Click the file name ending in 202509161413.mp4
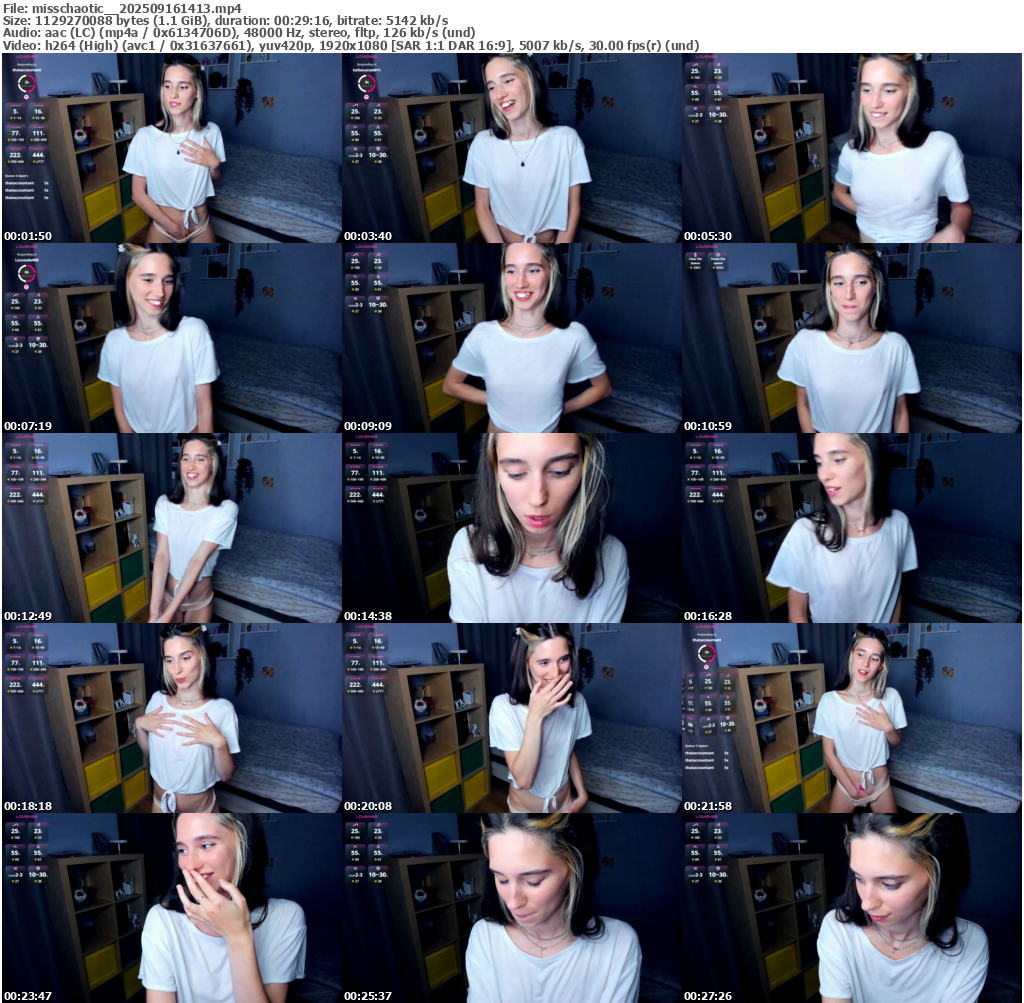Image resolution: width=1024 pixels, height=1003 pixels. point(136,8)
